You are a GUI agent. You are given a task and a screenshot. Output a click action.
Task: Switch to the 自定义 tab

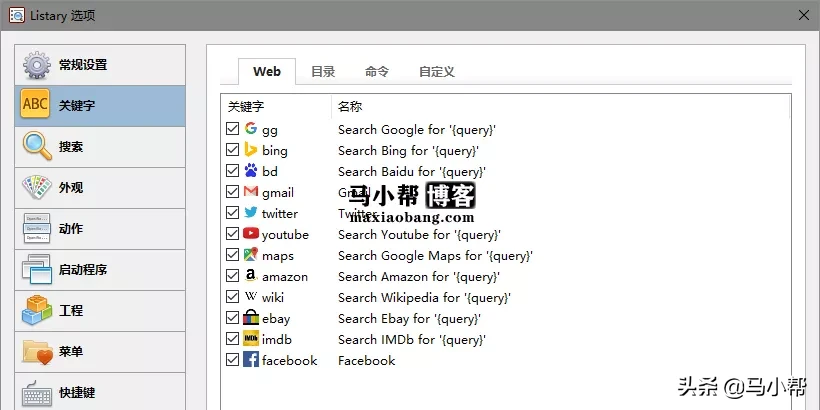pyautogui.click(x=437, y=72)
